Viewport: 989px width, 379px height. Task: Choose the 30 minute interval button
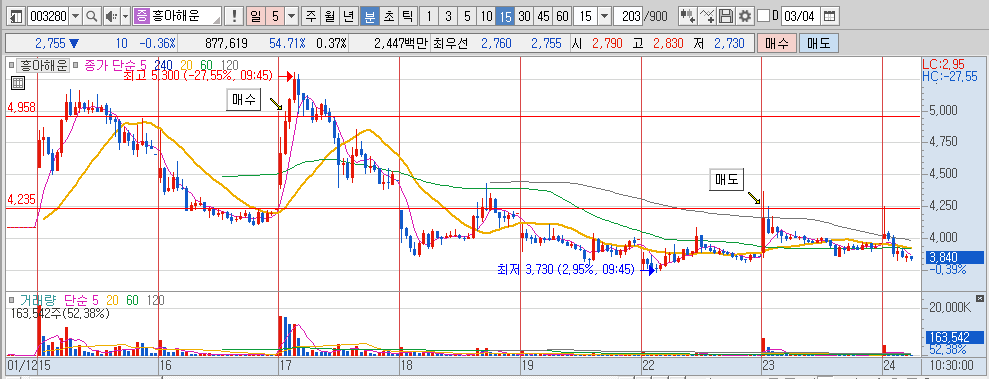524,16
